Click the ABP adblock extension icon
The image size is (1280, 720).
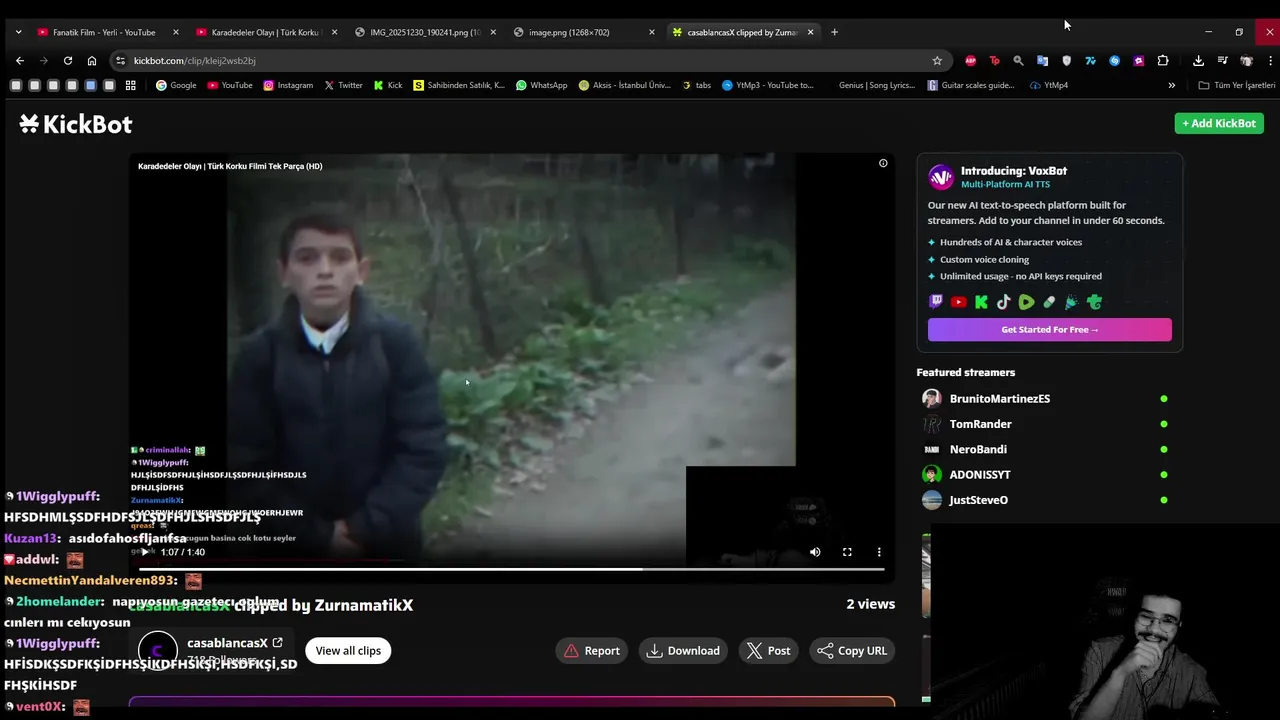[970, 60]
